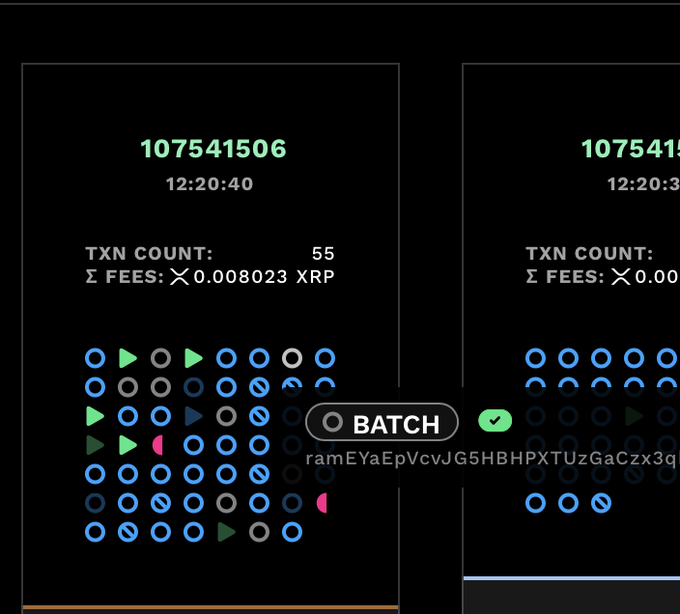The width and height of the screenshot is (680, 614).
Task: Click the TXN COUNT label in the second ledger card
Action: (x=589, y=254)
